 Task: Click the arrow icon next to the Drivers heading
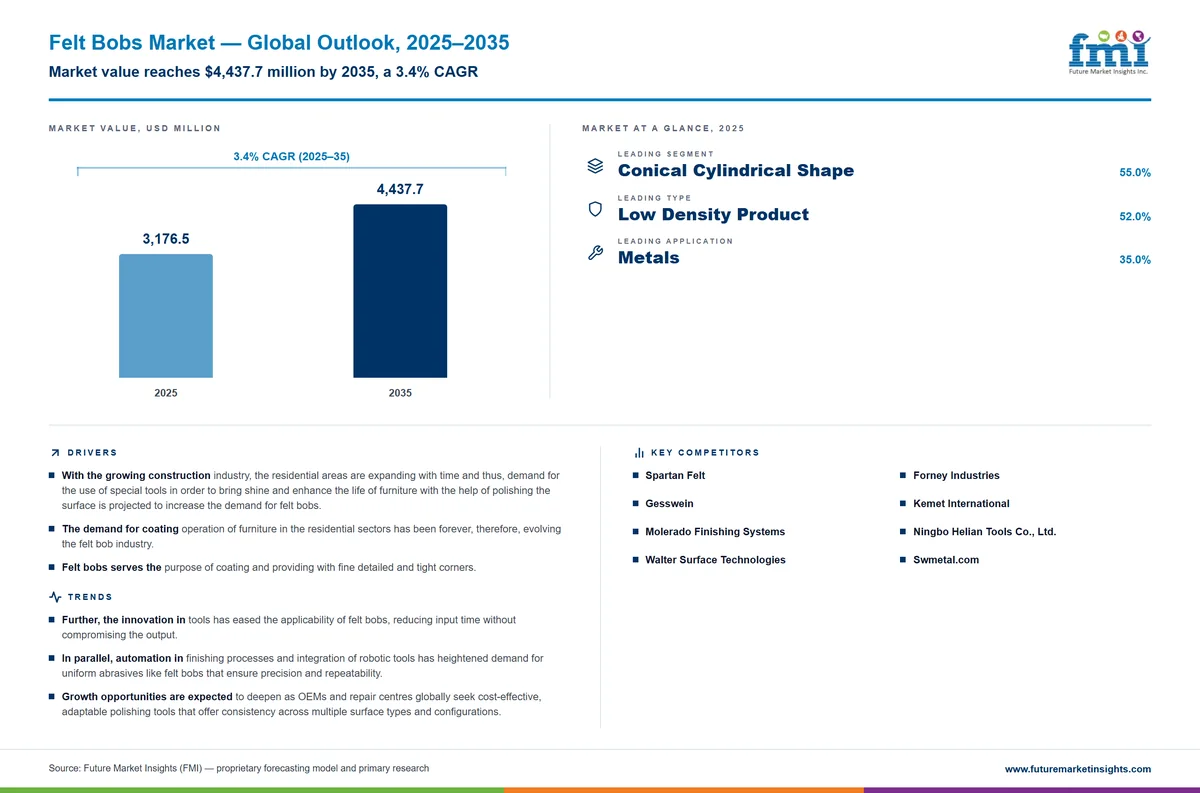[x=55, y=453]
